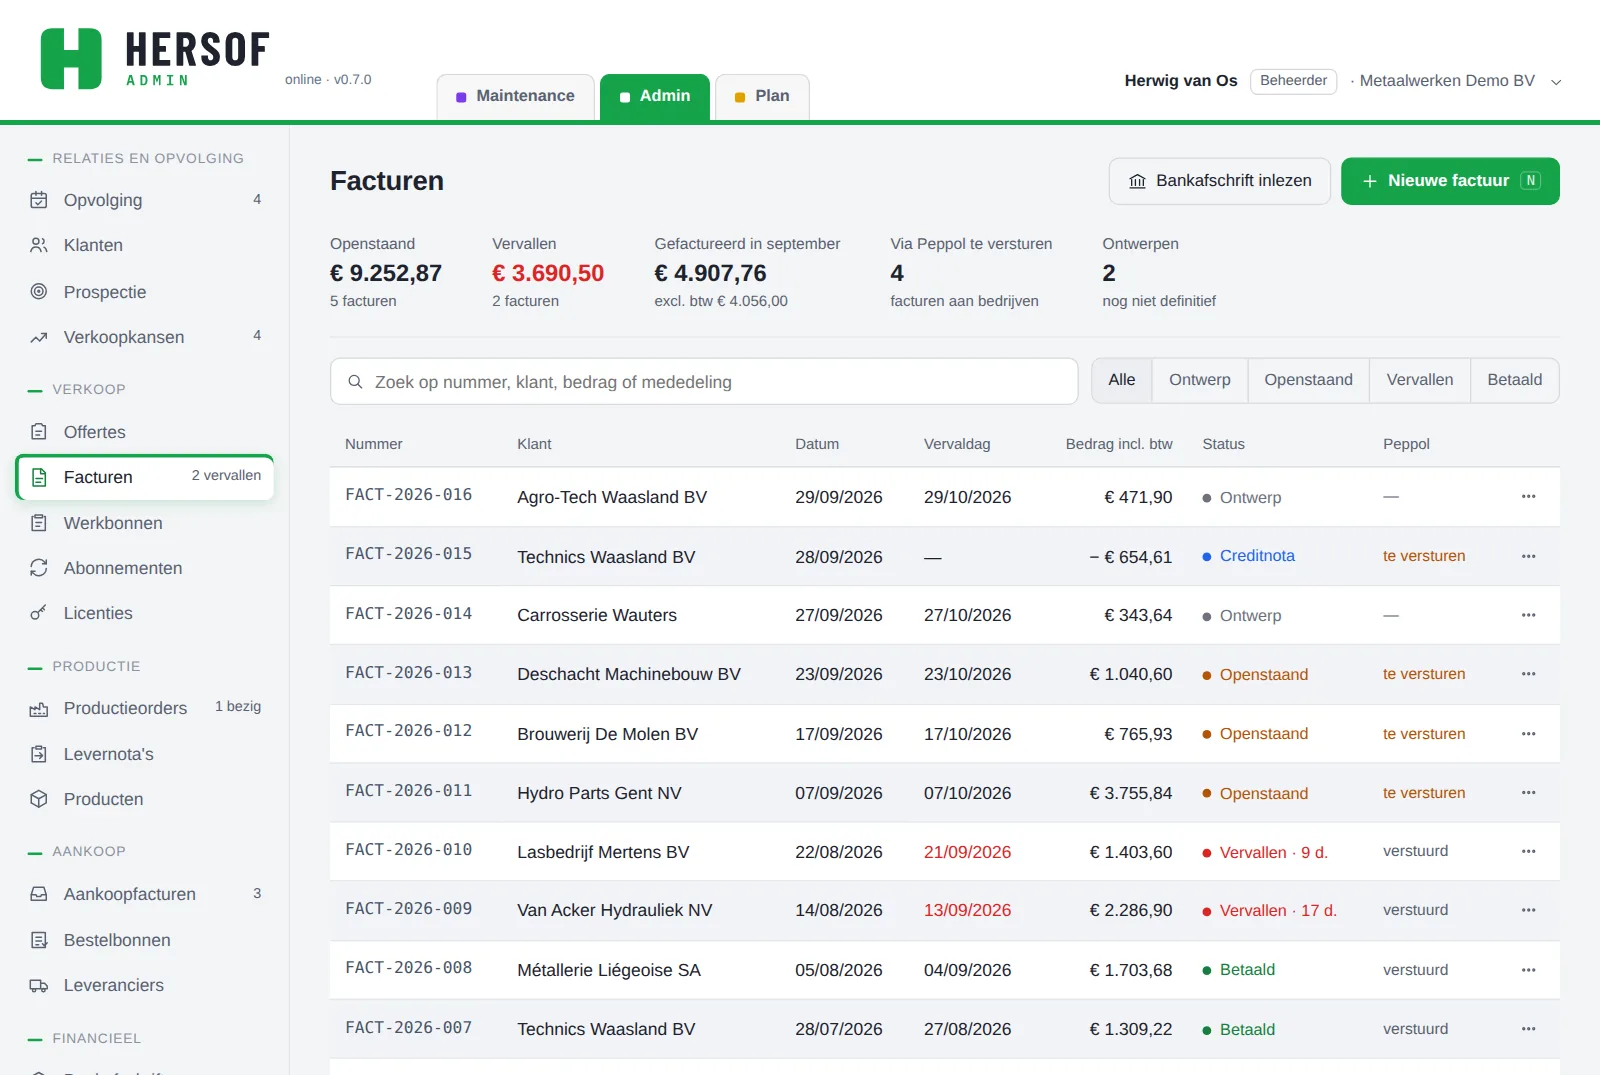Click Bankafschrift inlezen button

click(x=1220, y=181)
